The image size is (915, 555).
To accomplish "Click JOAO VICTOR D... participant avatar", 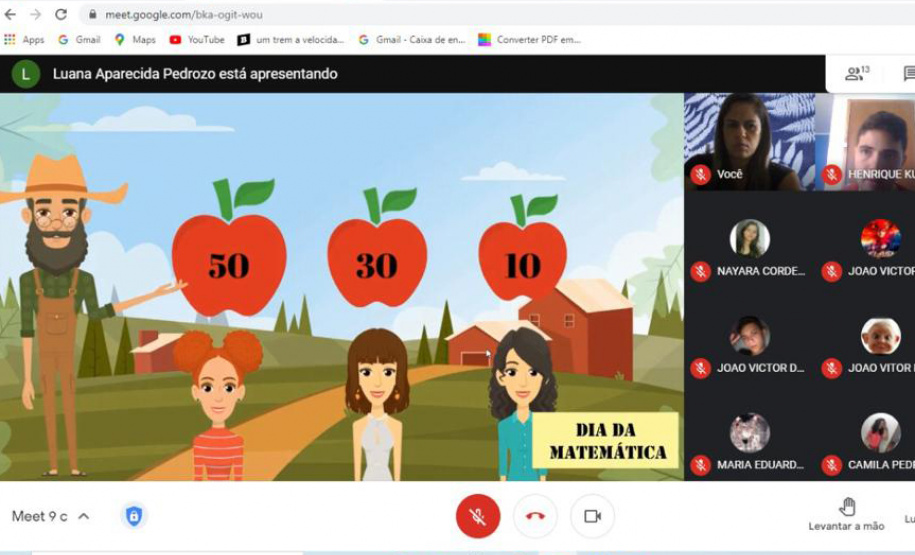I will point(749,336).
